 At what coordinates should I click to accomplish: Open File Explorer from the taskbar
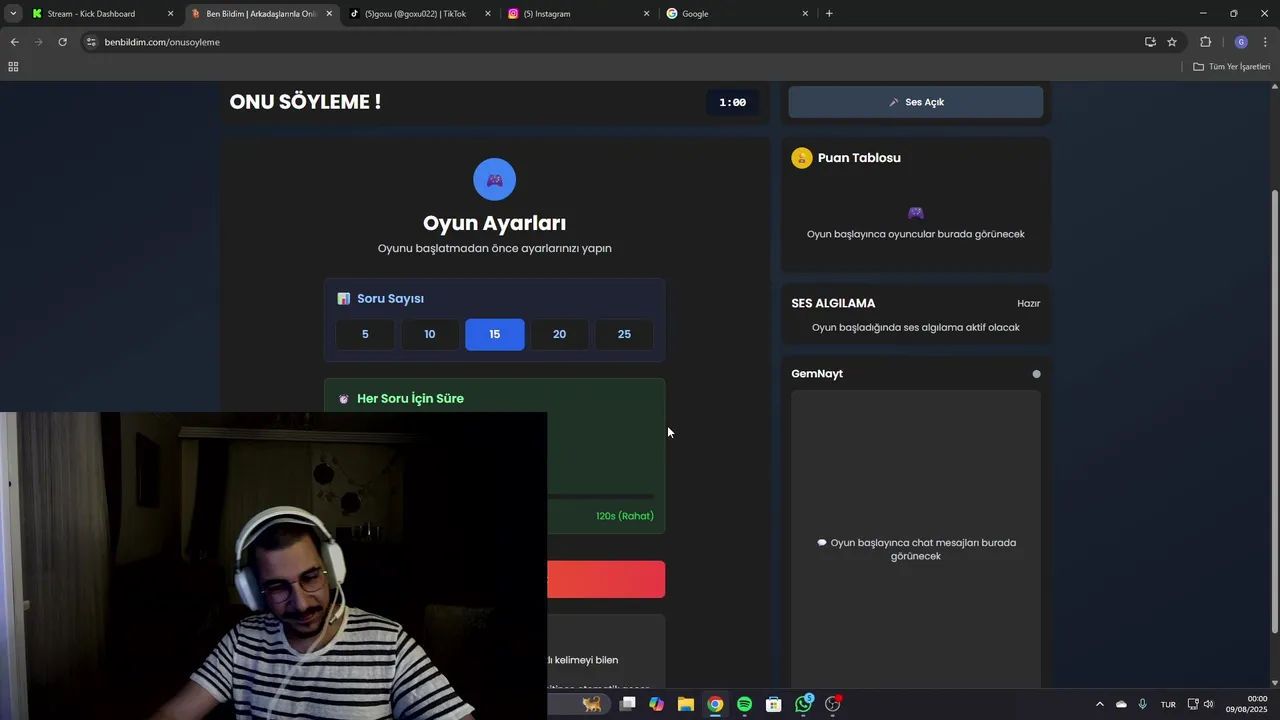tap(685, 704)
